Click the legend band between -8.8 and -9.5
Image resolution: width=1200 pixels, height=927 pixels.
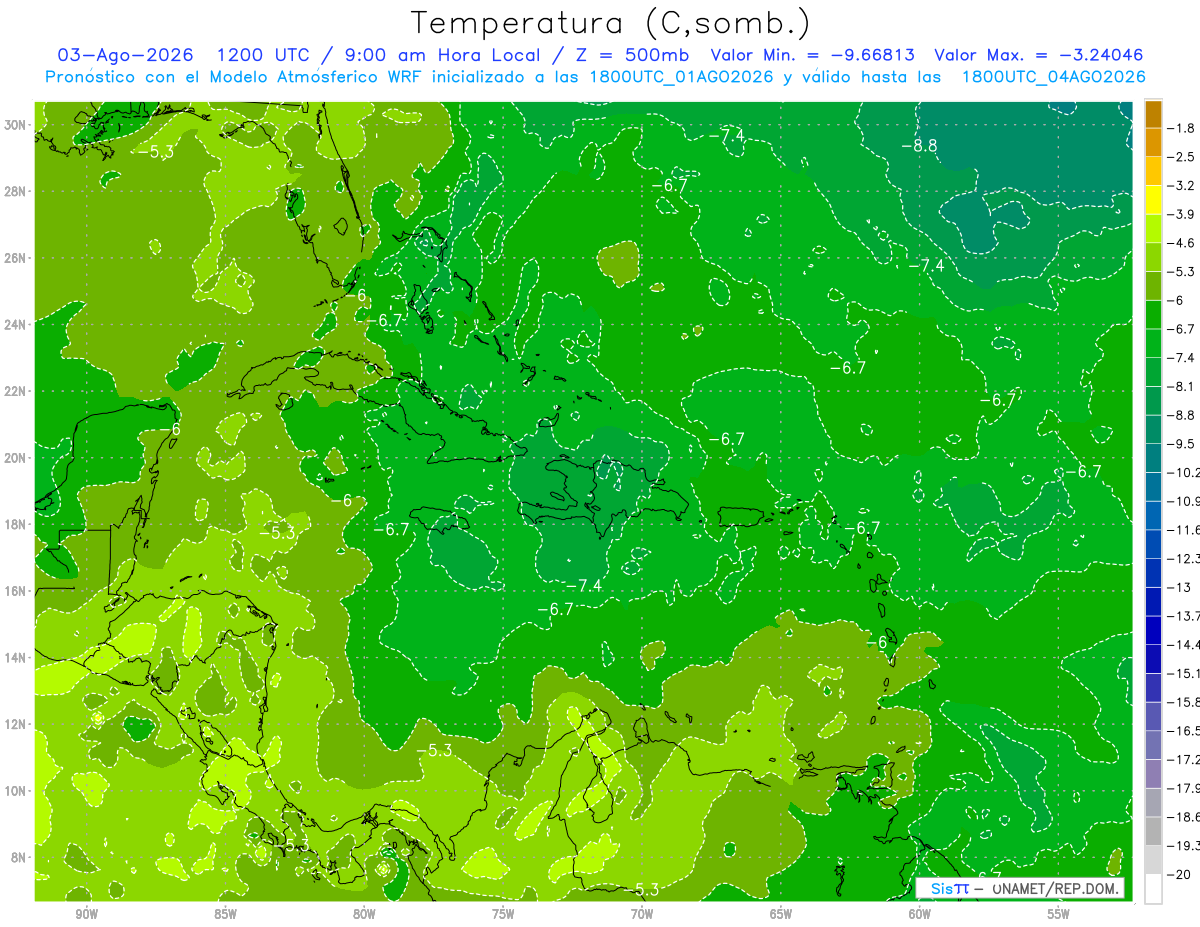1153,429
